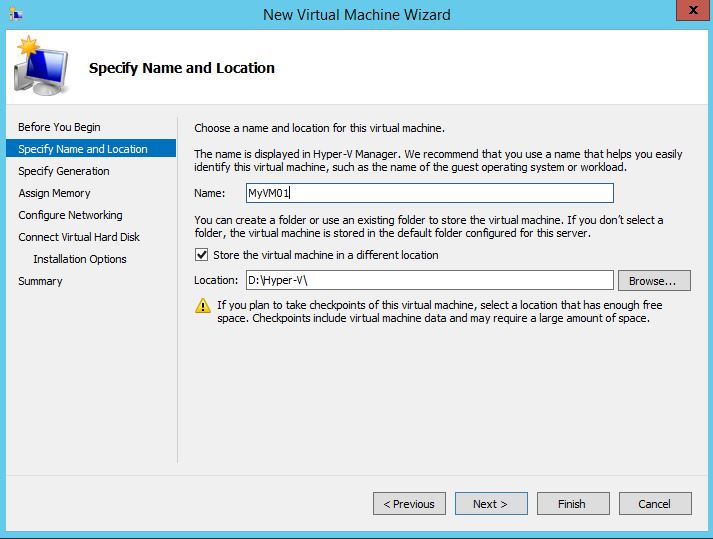This screenshot has height=539, width=713.
Task: Click the virtual machine computer icon in the header
Action: [x=41, y=65]
